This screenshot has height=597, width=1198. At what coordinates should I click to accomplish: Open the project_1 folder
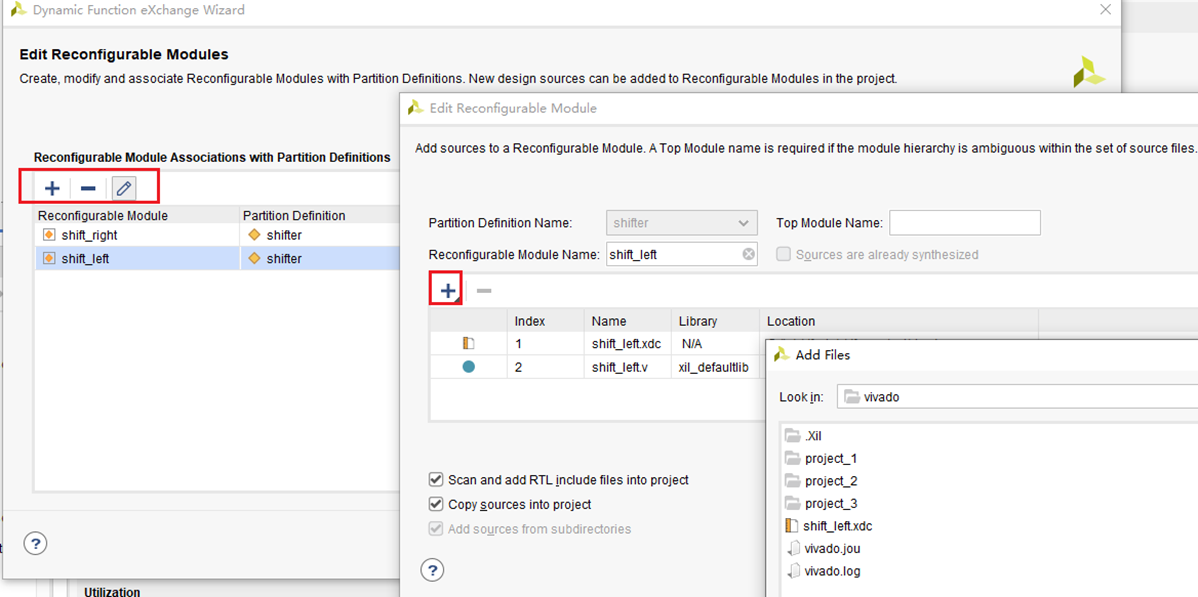[x=831, y=459]
